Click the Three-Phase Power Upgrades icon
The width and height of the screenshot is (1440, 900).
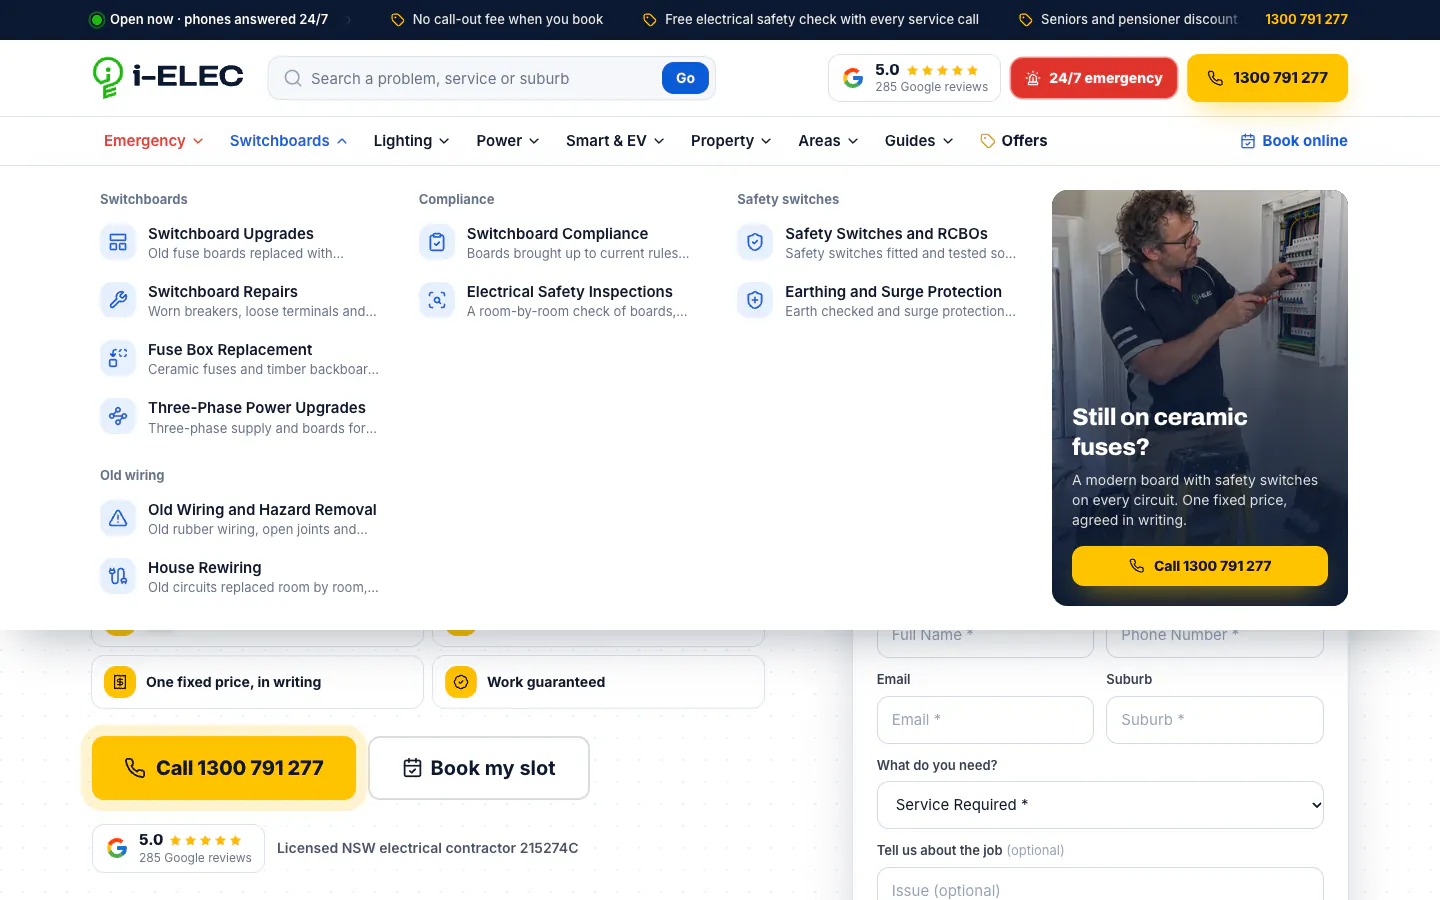point(118,416)
